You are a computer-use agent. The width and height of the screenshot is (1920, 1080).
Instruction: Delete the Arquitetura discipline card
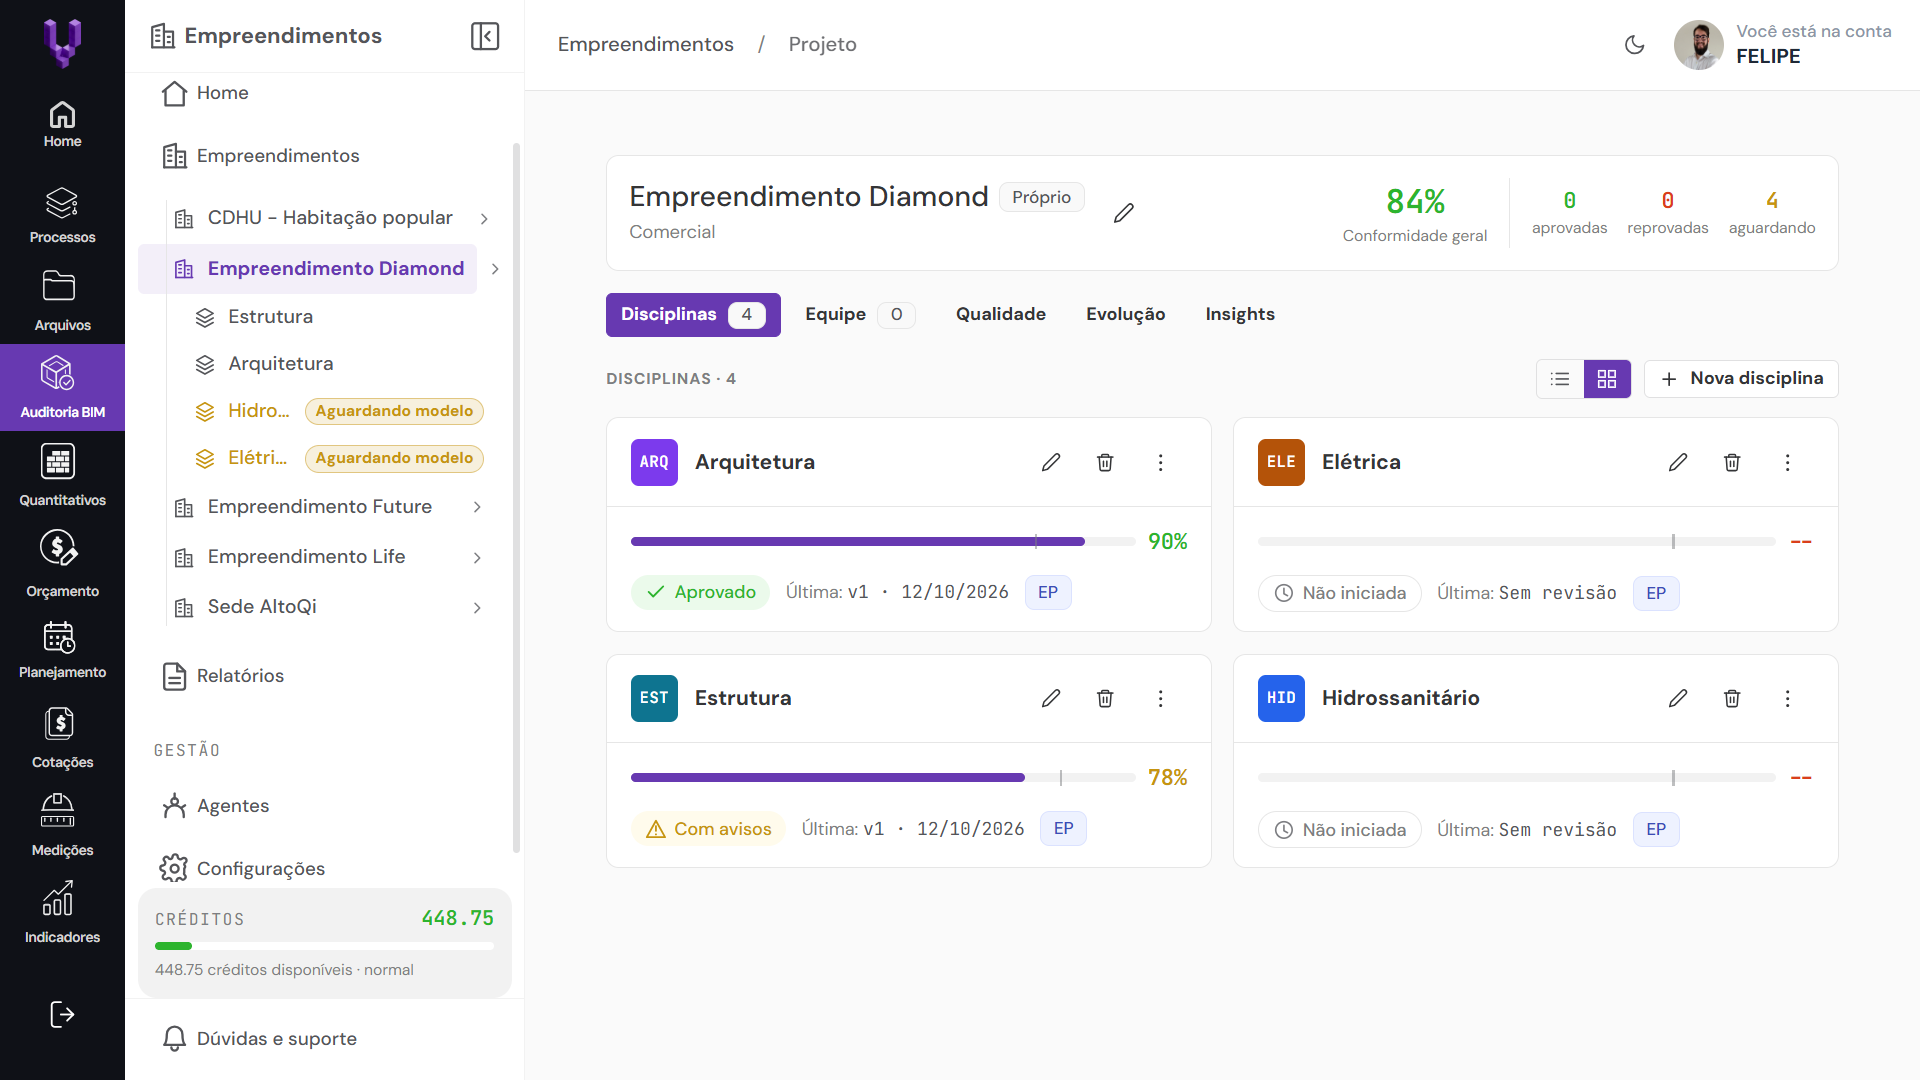pos(1105,462)
